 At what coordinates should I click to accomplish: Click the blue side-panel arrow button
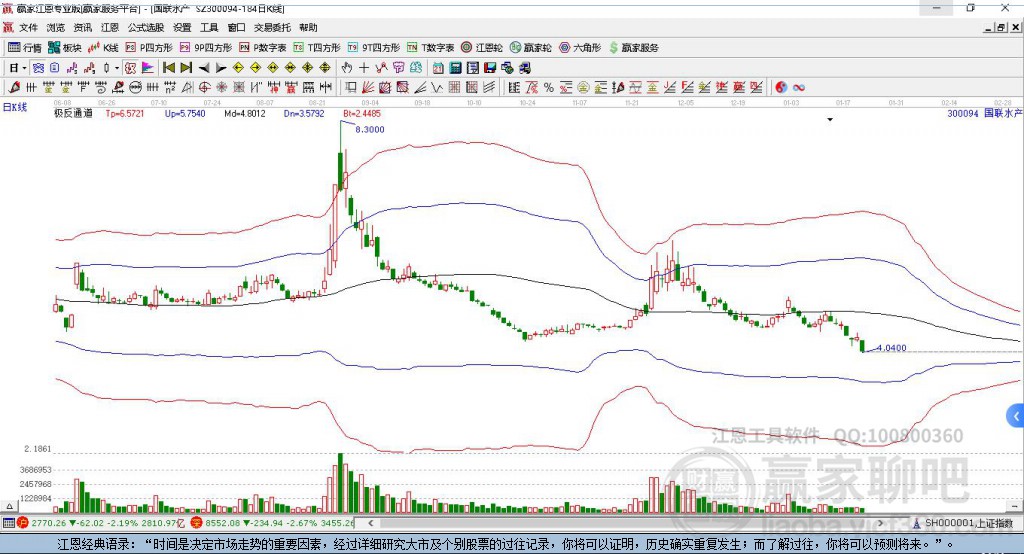click(1016, 415)
